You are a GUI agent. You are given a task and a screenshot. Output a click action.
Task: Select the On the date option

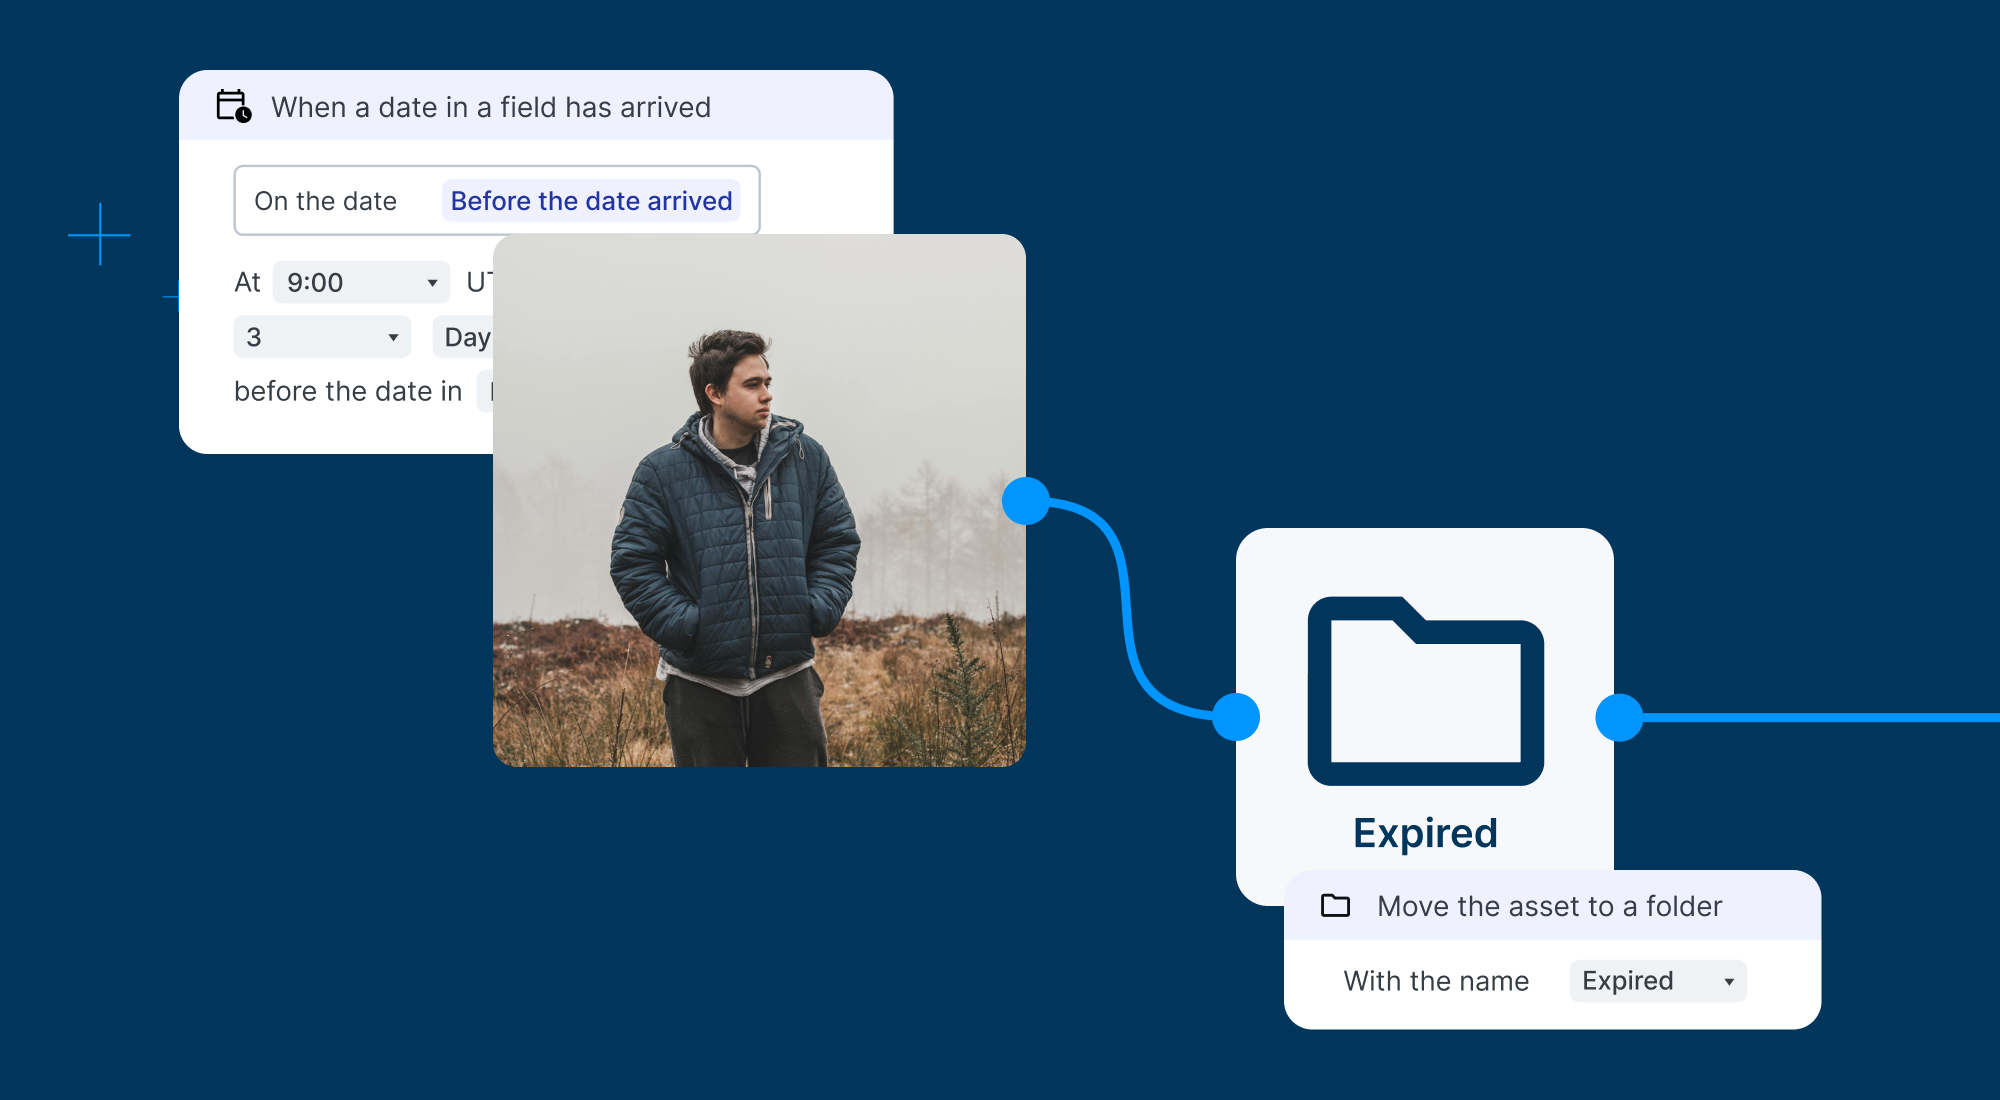326,200
